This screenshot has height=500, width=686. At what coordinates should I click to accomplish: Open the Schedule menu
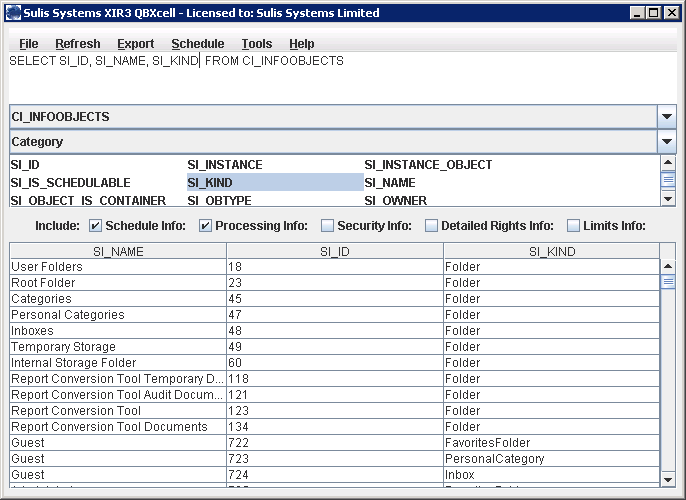tap(197, 44)
